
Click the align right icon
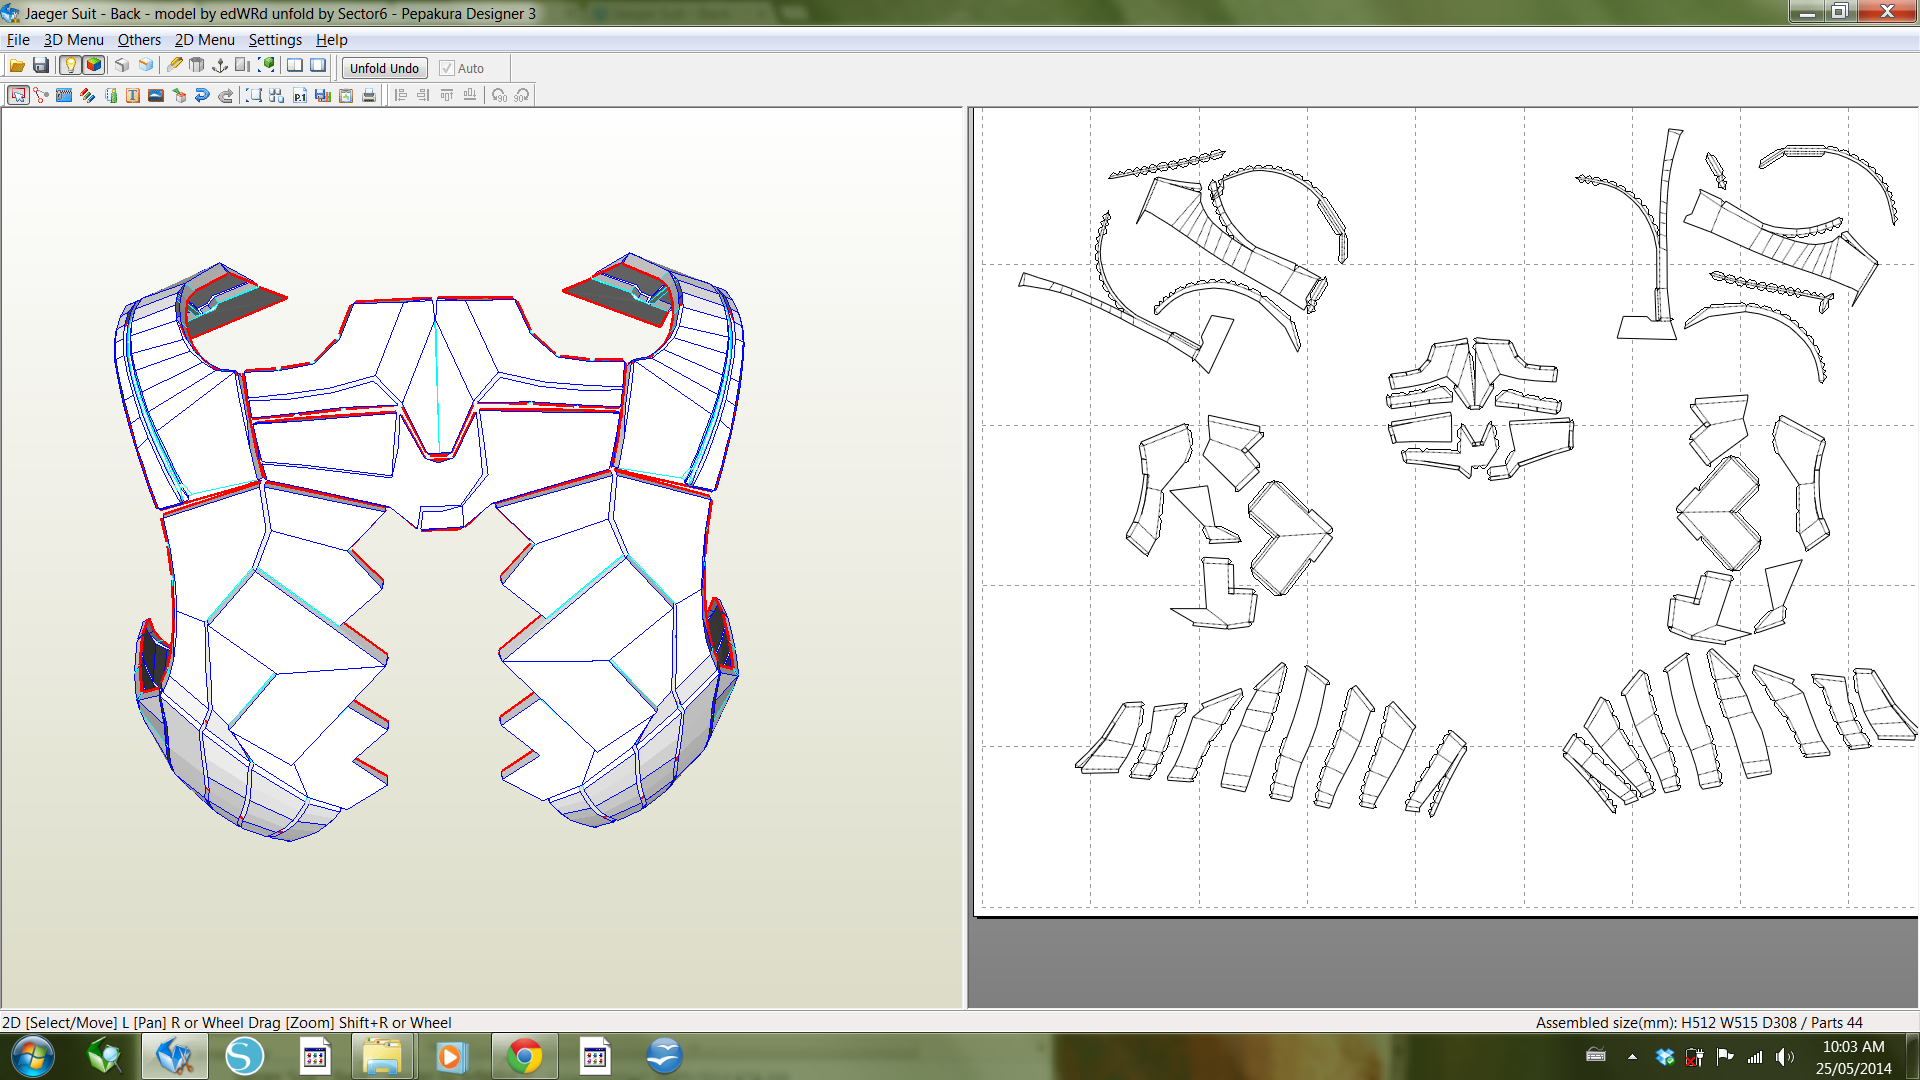pyautogui.click(x=424, y=96)
